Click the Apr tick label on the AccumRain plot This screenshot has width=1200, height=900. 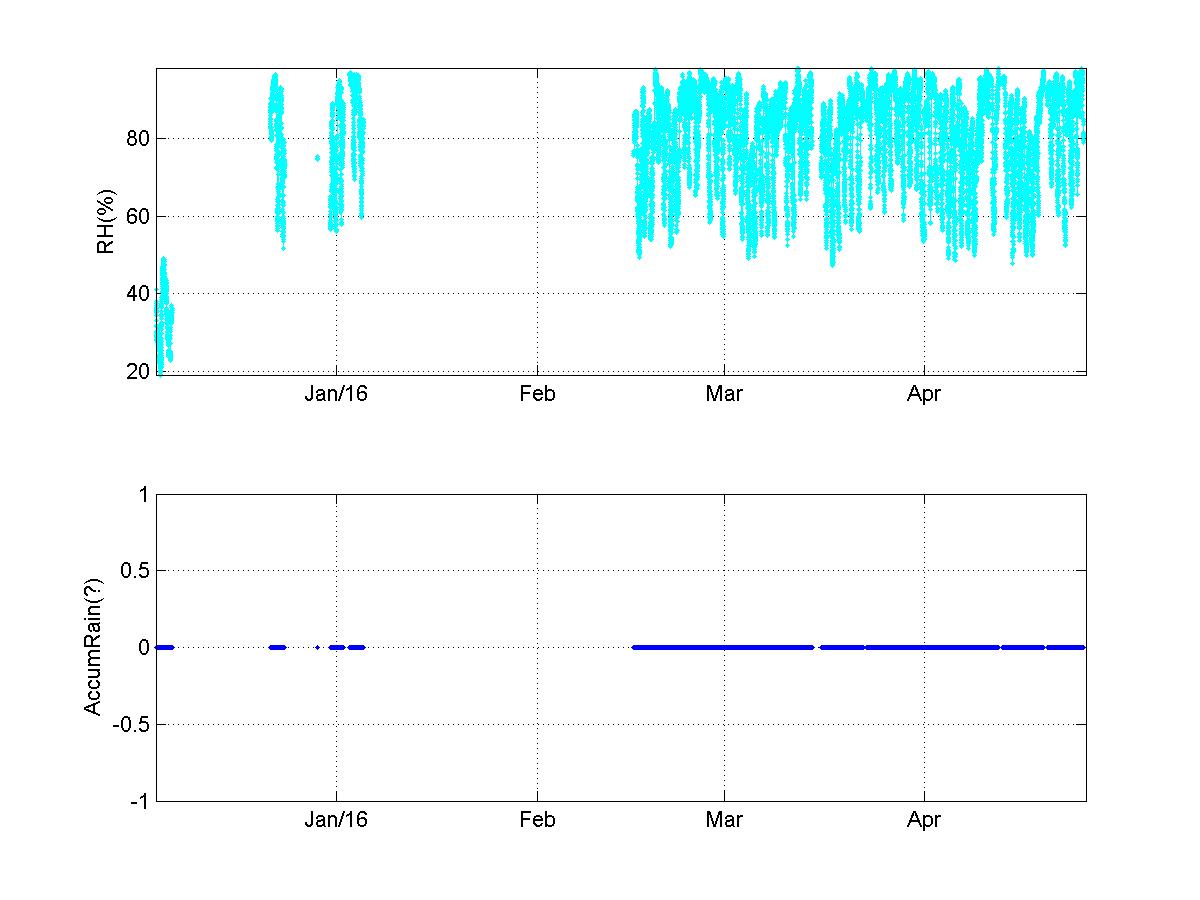coord(923,821)
